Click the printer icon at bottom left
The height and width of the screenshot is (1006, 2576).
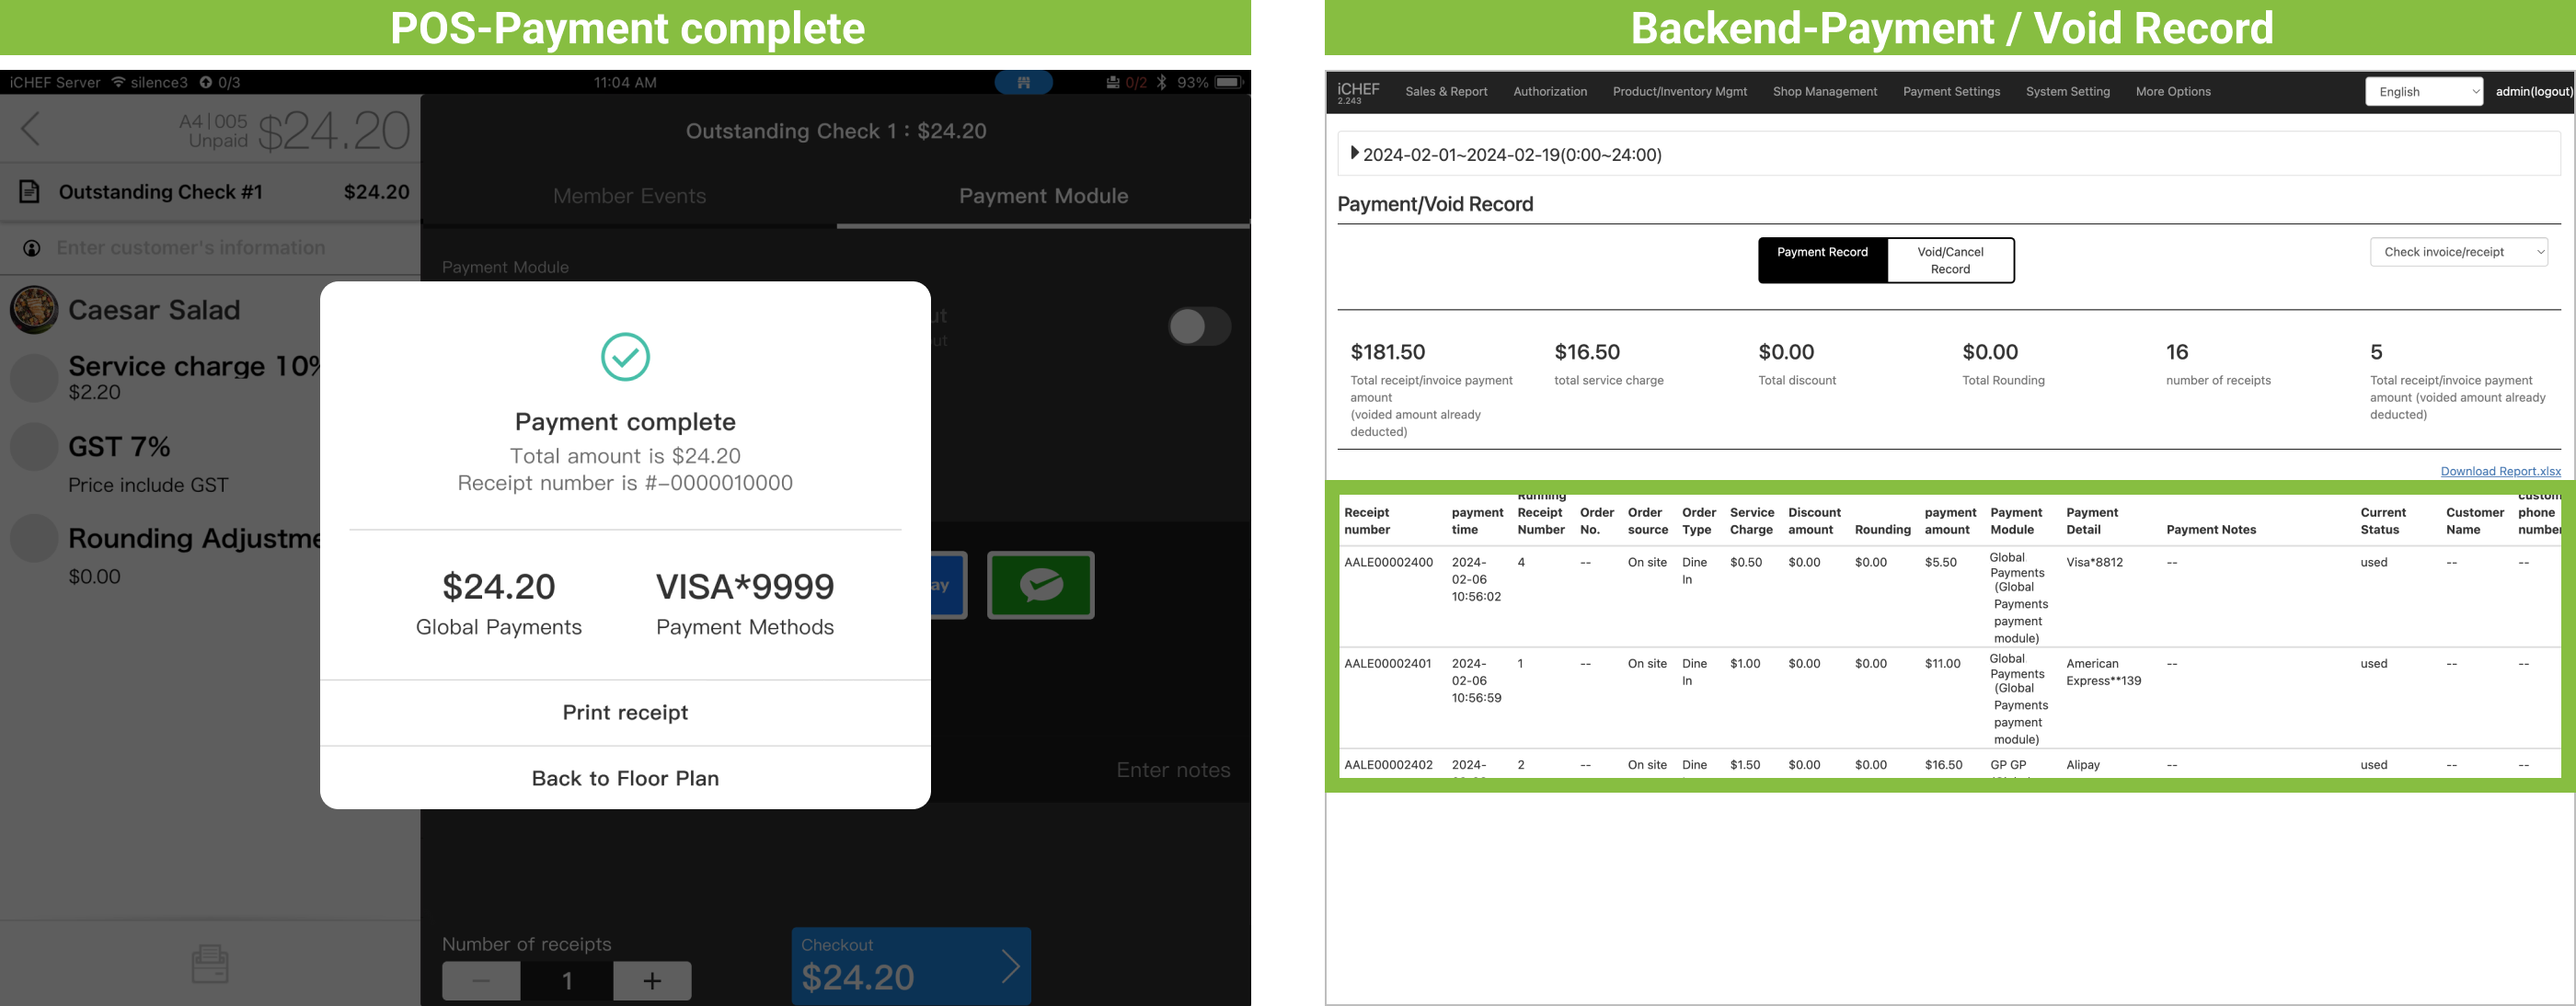coord(210,964)
